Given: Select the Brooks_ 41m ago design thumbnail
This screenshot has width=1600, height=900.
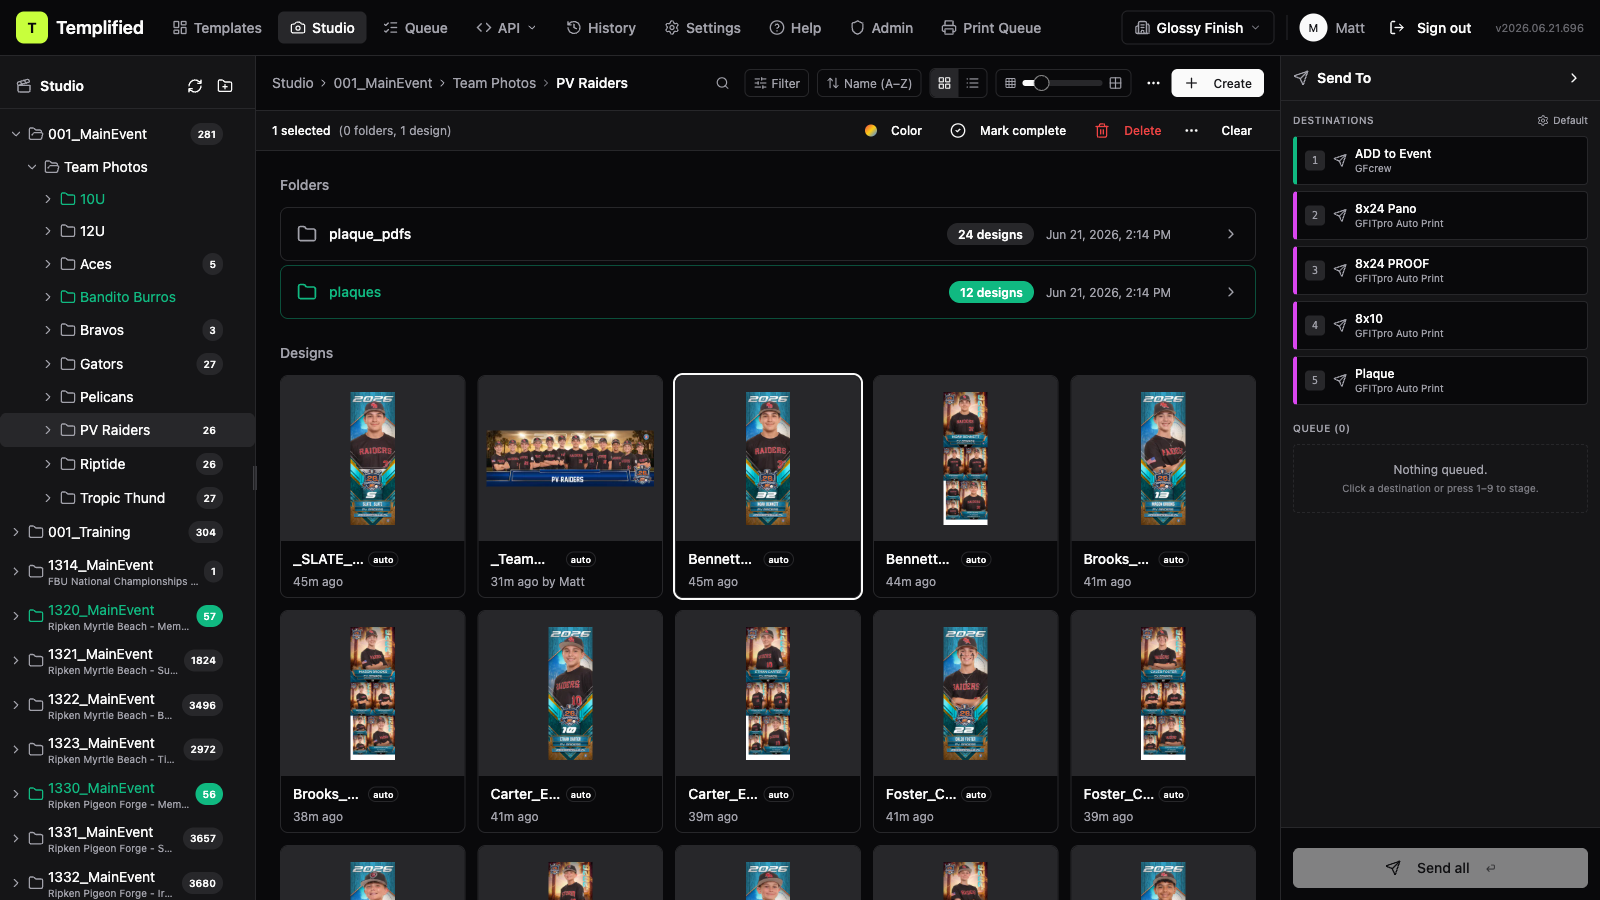Looking at the screenshot, I should 1163,459.
